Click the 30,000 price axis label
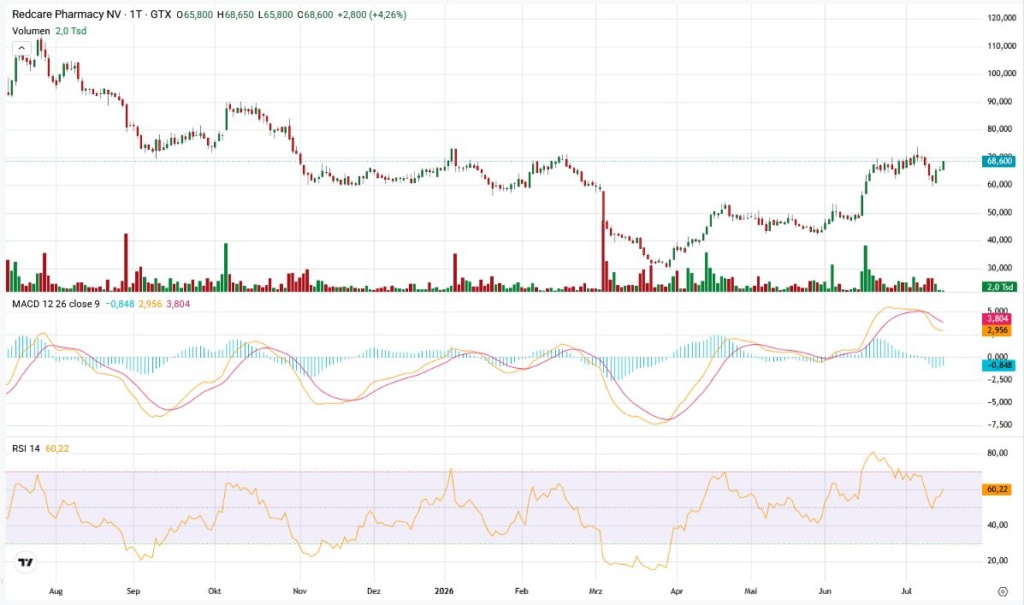 point(999,268)
